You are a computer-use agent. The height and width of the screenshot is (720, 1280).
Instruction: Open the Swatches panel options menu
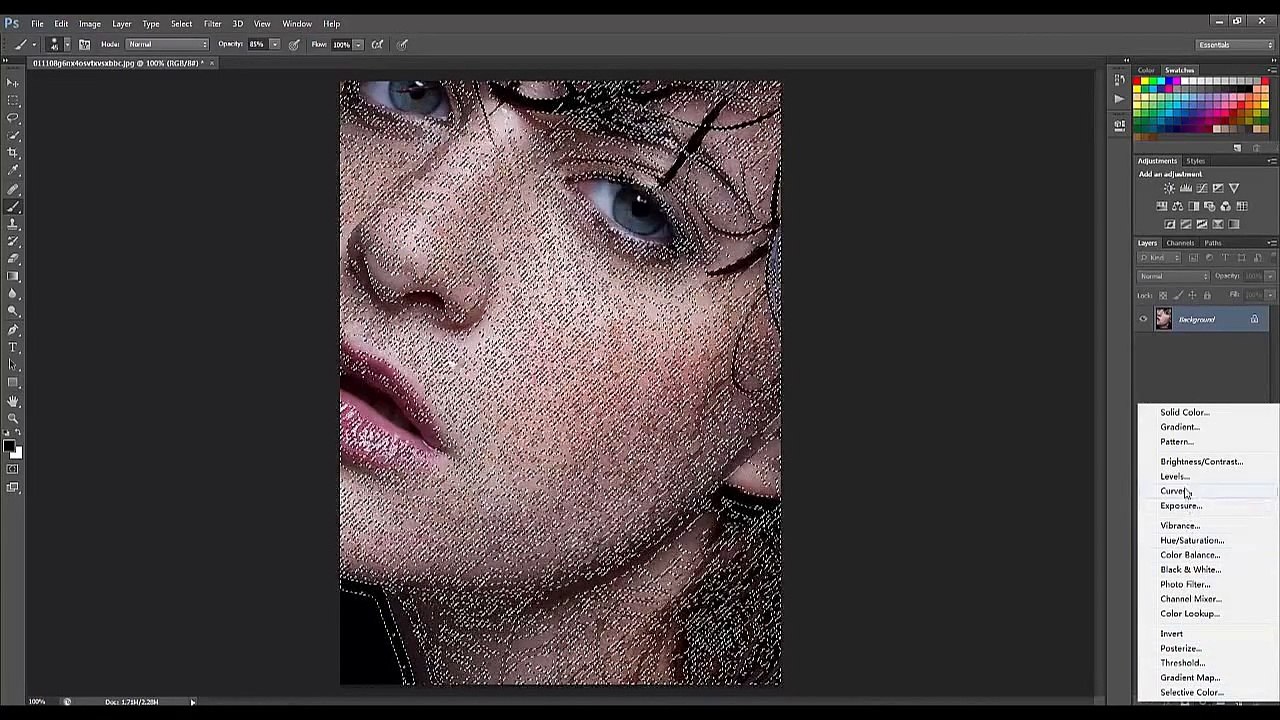1272,70
